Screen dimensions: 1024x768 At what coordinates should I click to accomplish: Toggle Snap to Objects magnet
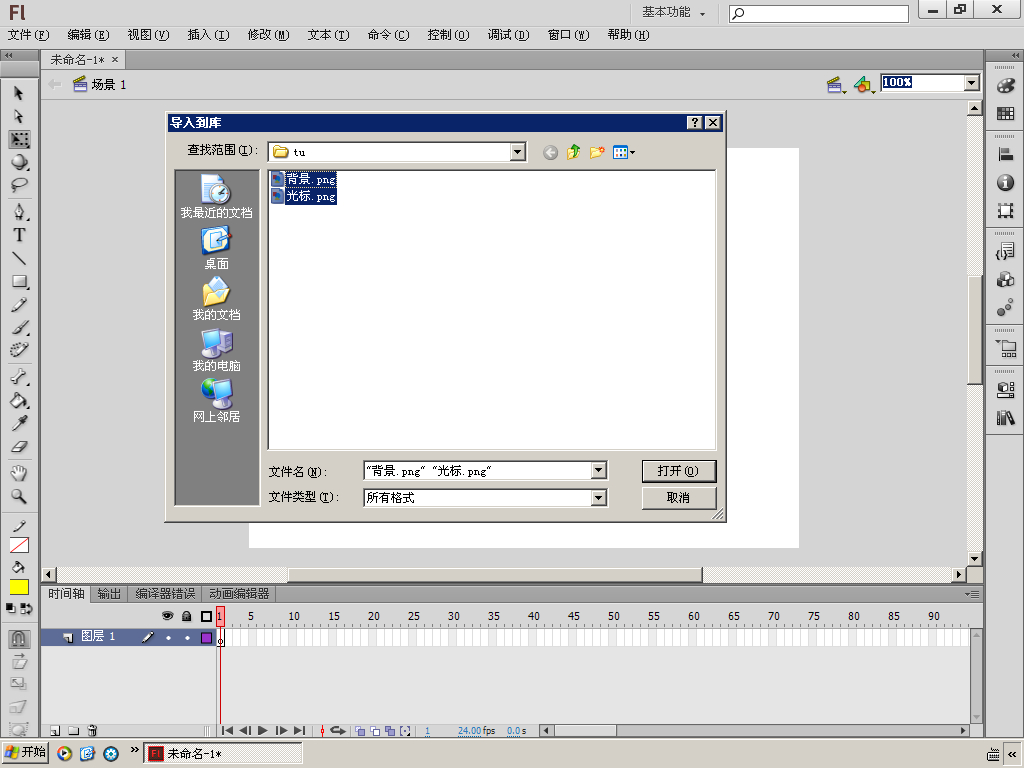pyautogui.click(x=18, y=638)
